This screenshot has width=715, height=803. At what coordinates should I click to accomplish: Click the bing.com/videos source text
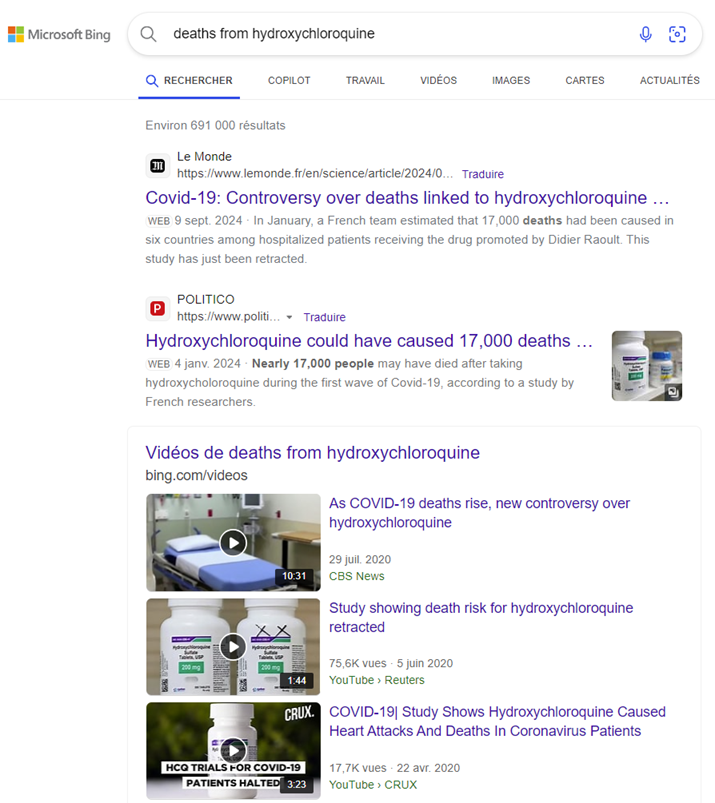196,475
